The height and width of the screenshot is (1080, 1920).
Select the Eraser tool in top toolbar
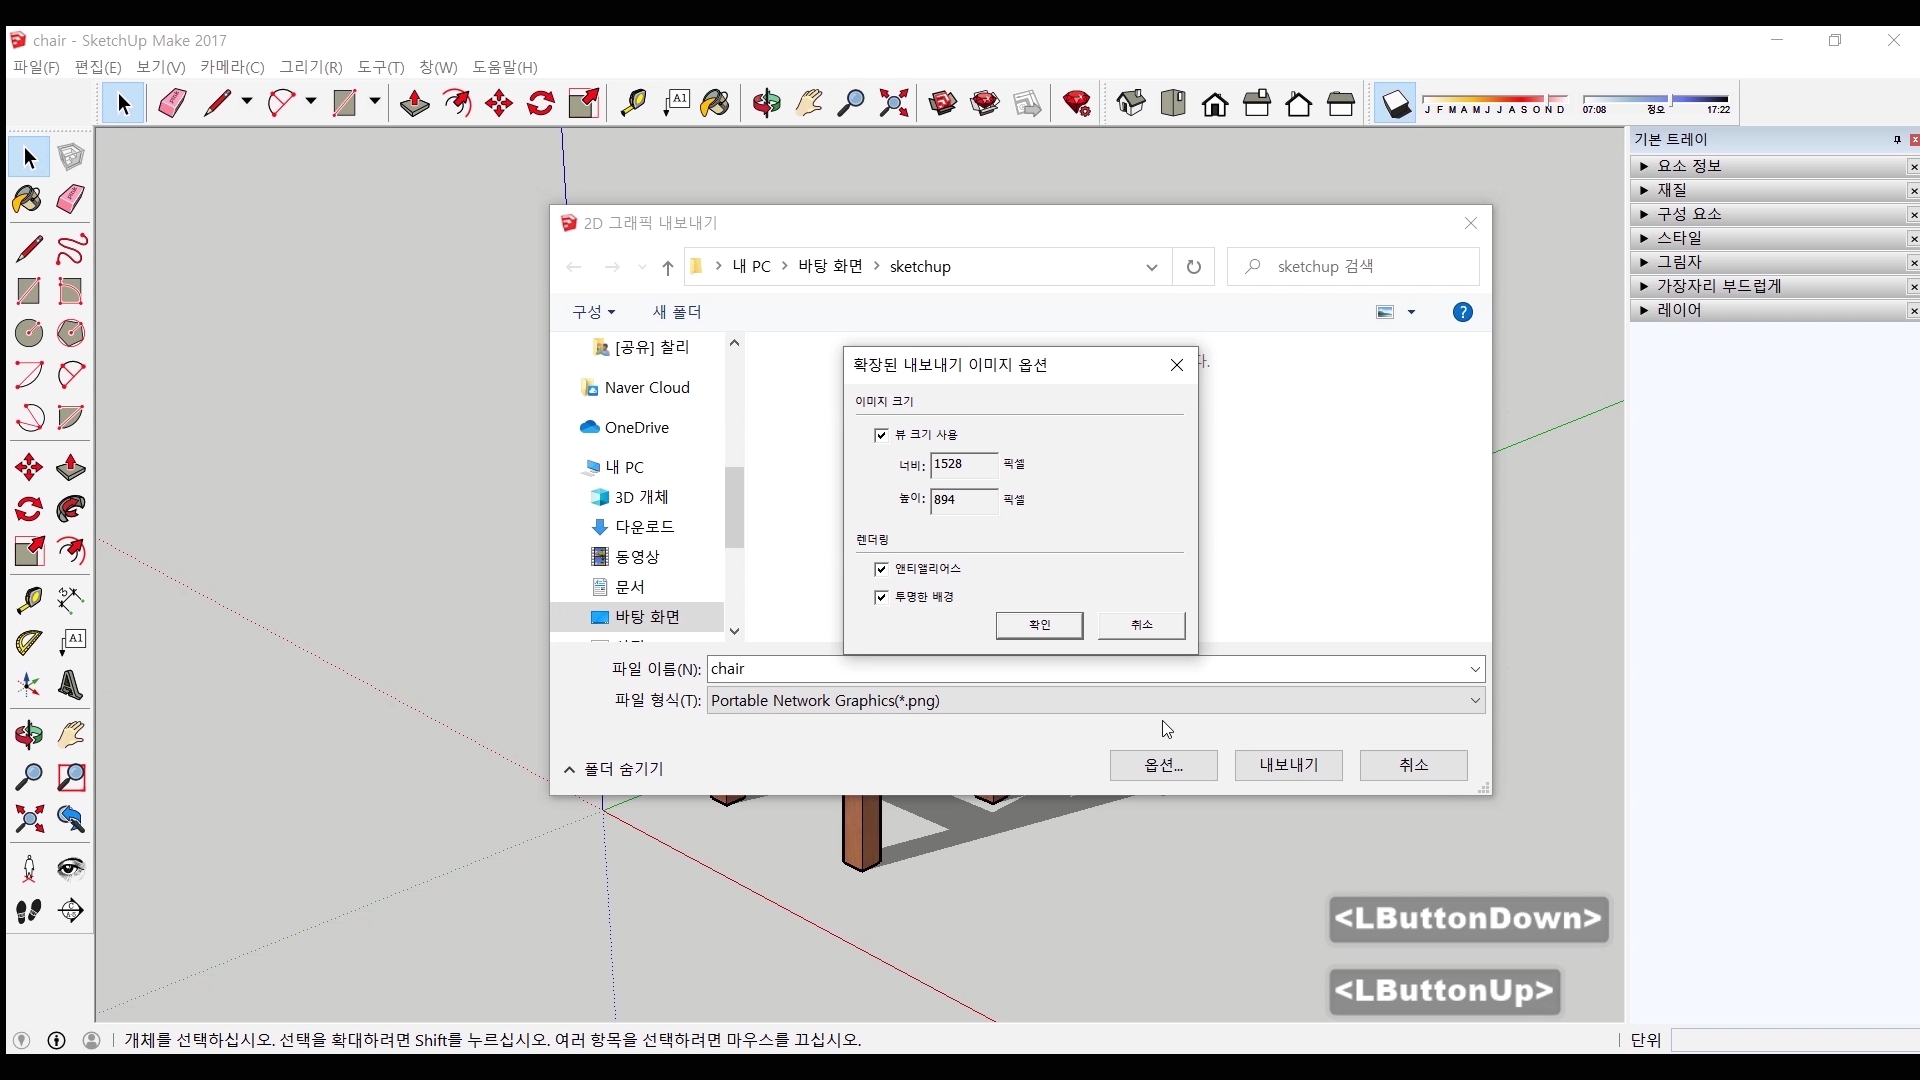click(172, 103)
